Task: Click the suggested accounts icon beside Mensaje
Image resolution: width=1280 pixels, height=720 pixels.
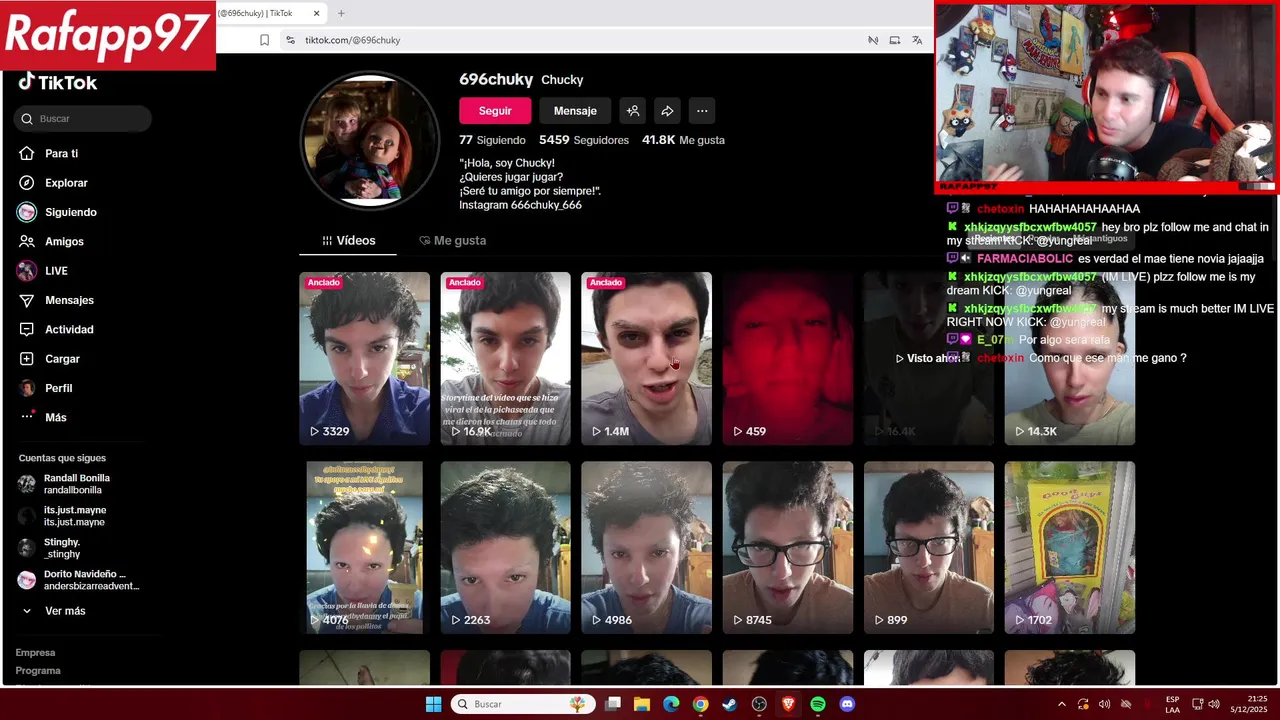Action: [x=632, y=111]
